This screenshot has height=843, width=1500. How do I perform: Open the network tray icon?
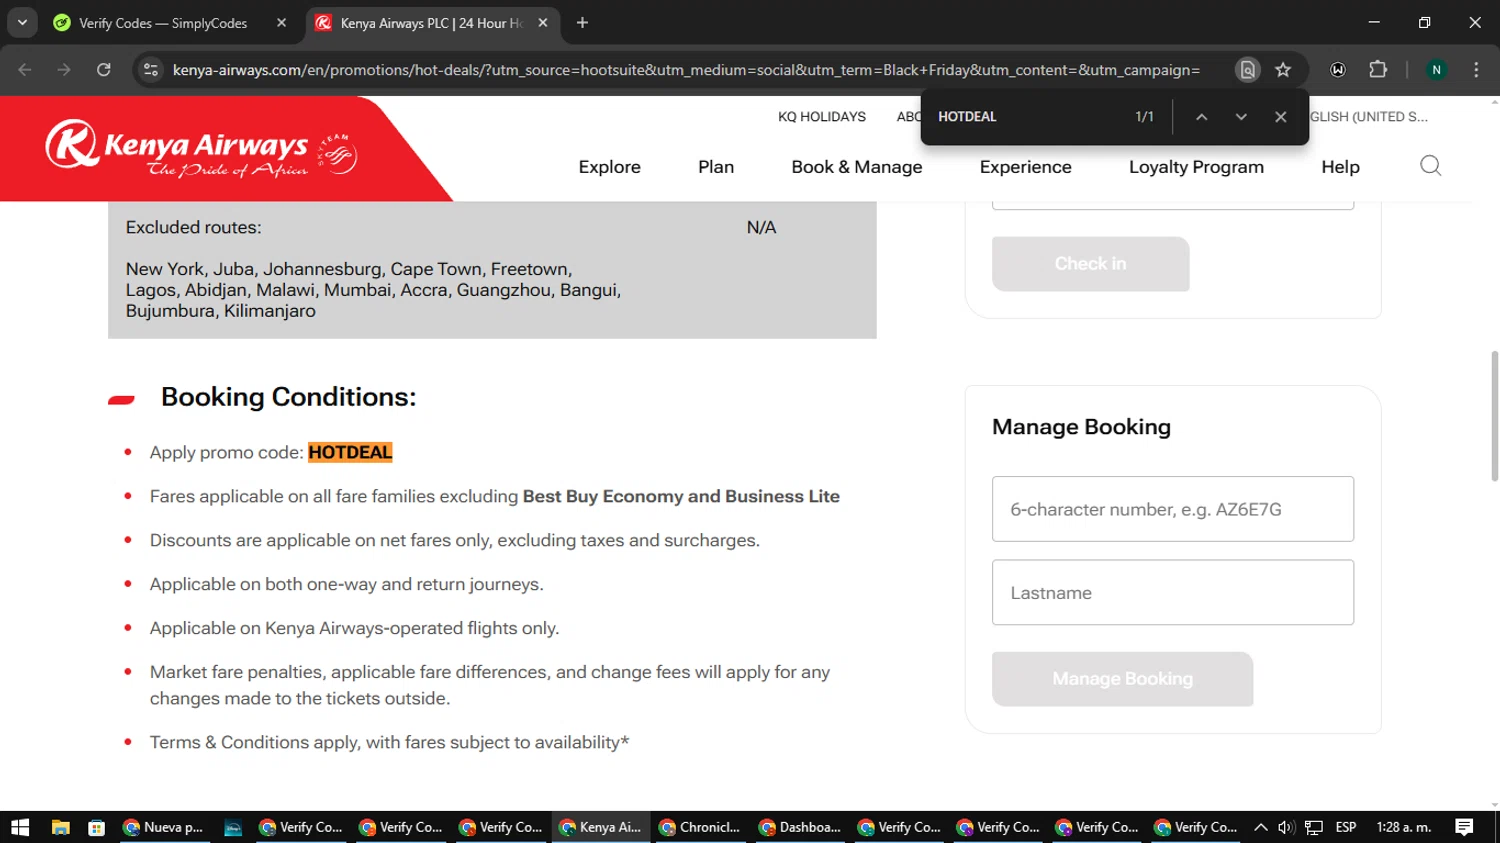click(x=1314, y=827)
